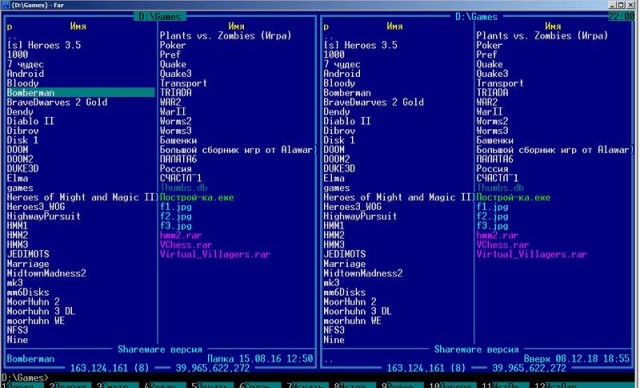The image size is (640, 388).
Task: Select "Россия" folder in the right panel
Action: (x=492, y=169)
